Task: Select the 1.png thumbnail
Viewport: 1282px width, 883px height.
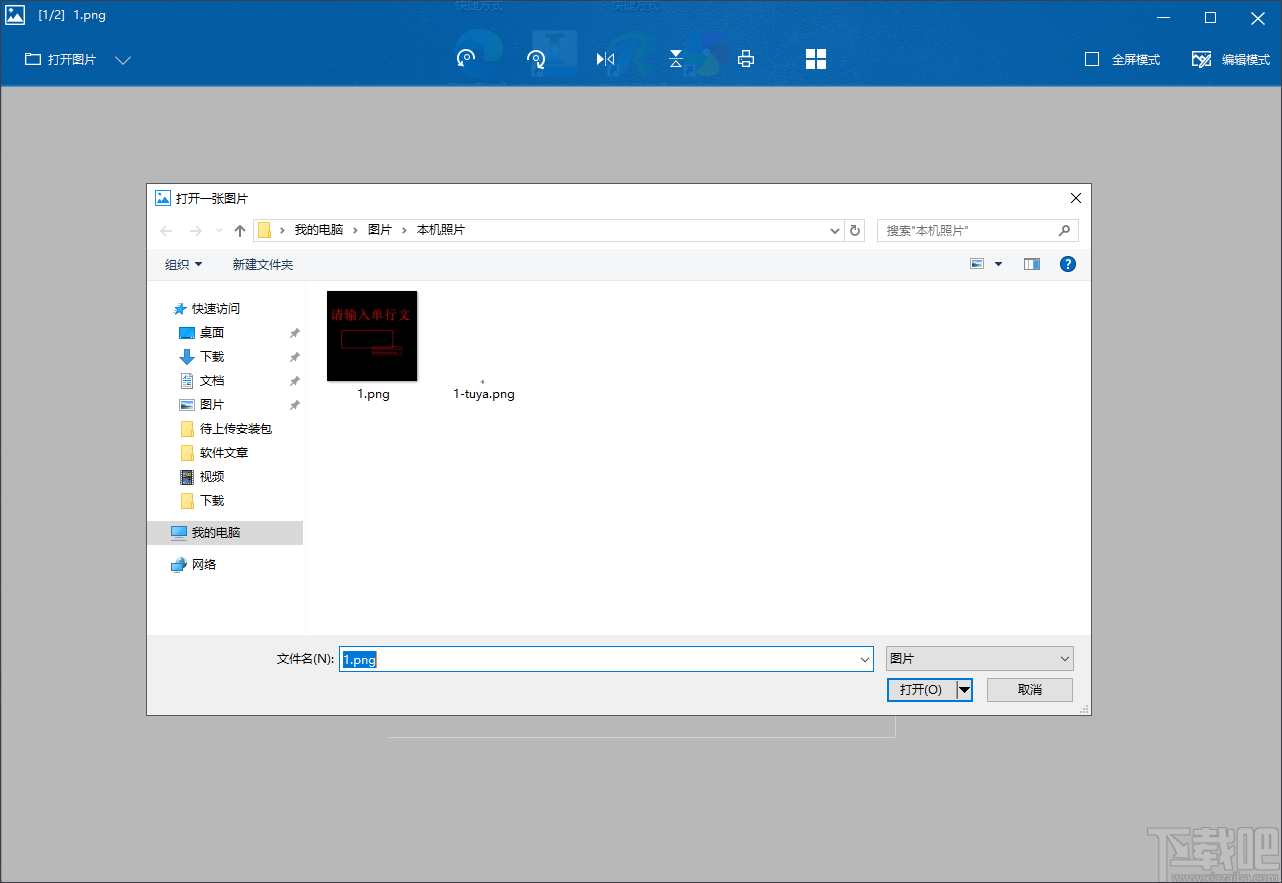Action: [x=372, y=336]
